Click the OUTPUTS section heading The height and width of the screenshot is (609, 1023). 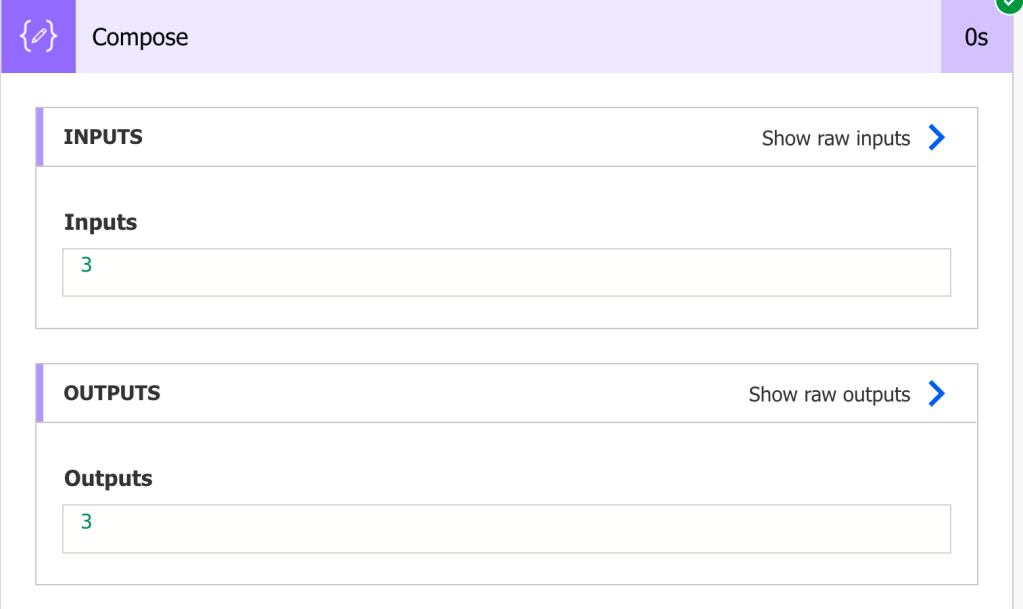112,393
